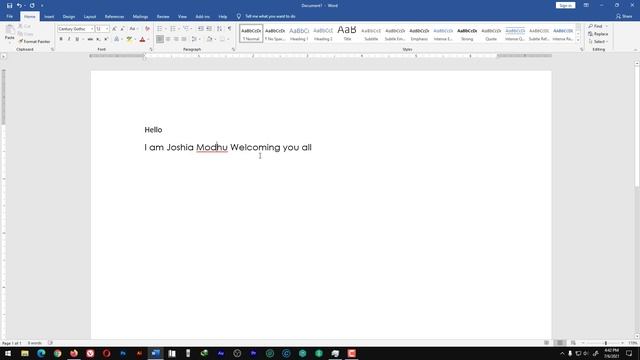The height and width of the screenshot is (360, 640).
Task: Click the zoom slider handle
Action: point(606,343)
